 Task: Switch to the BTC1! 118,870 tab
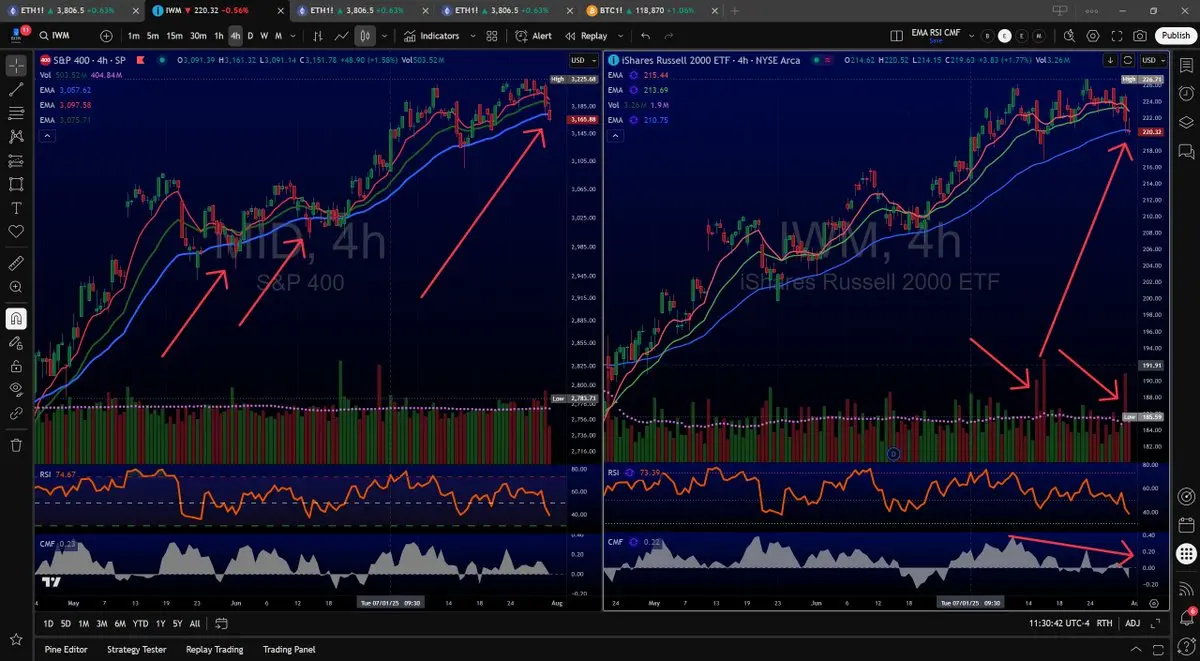point(652,9)
